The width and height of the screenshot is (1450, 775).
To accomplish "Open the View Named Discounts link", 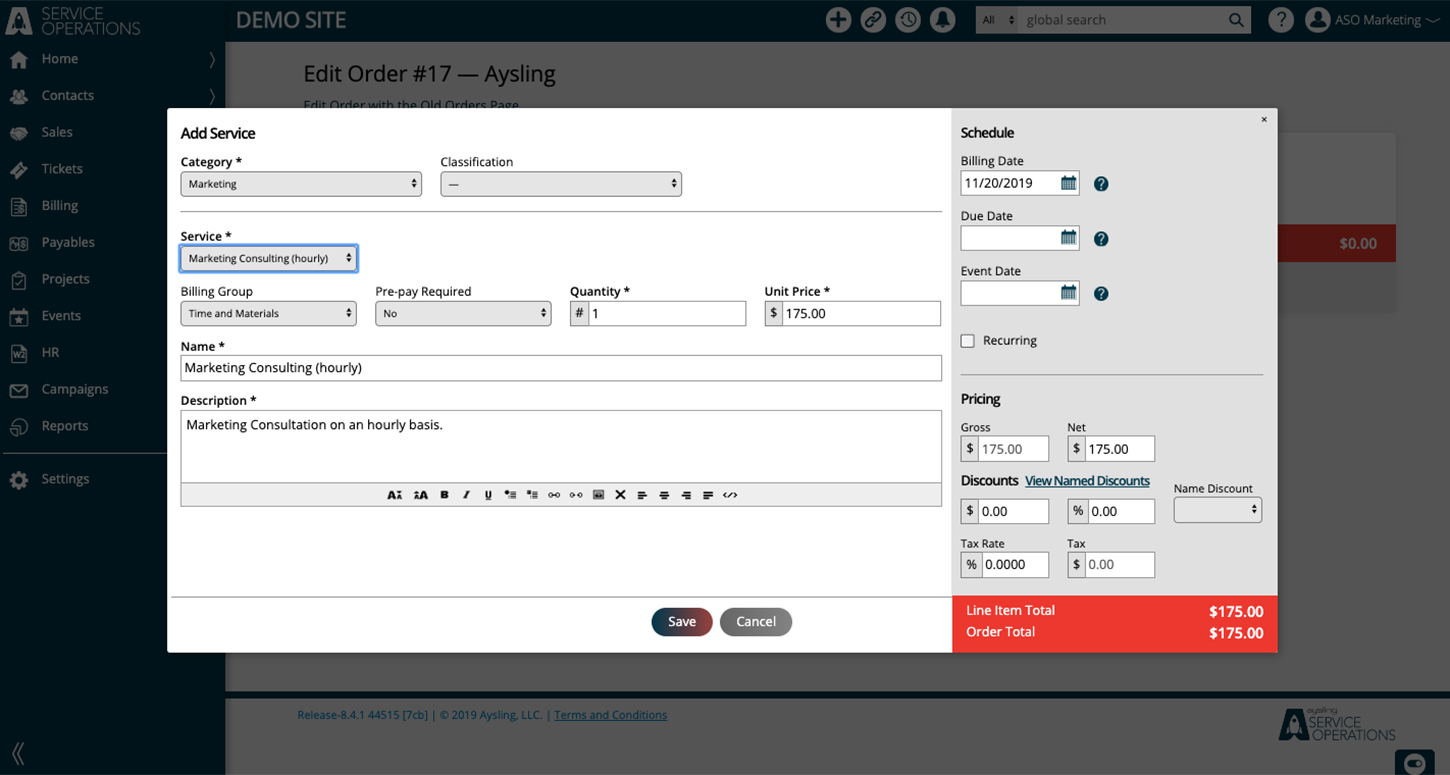I will 1087,481.
